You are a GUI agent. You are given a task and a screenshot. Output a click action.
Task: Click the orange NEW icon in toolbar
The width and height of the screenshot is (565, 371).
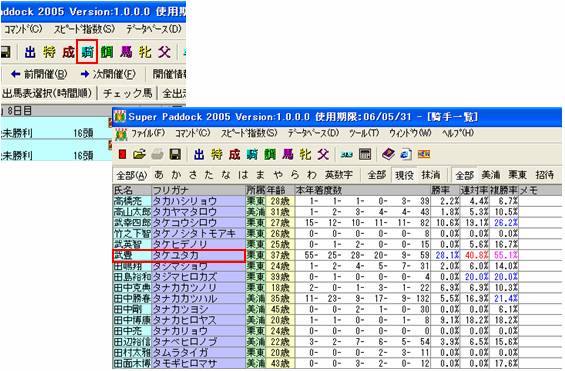coord(424,155)
